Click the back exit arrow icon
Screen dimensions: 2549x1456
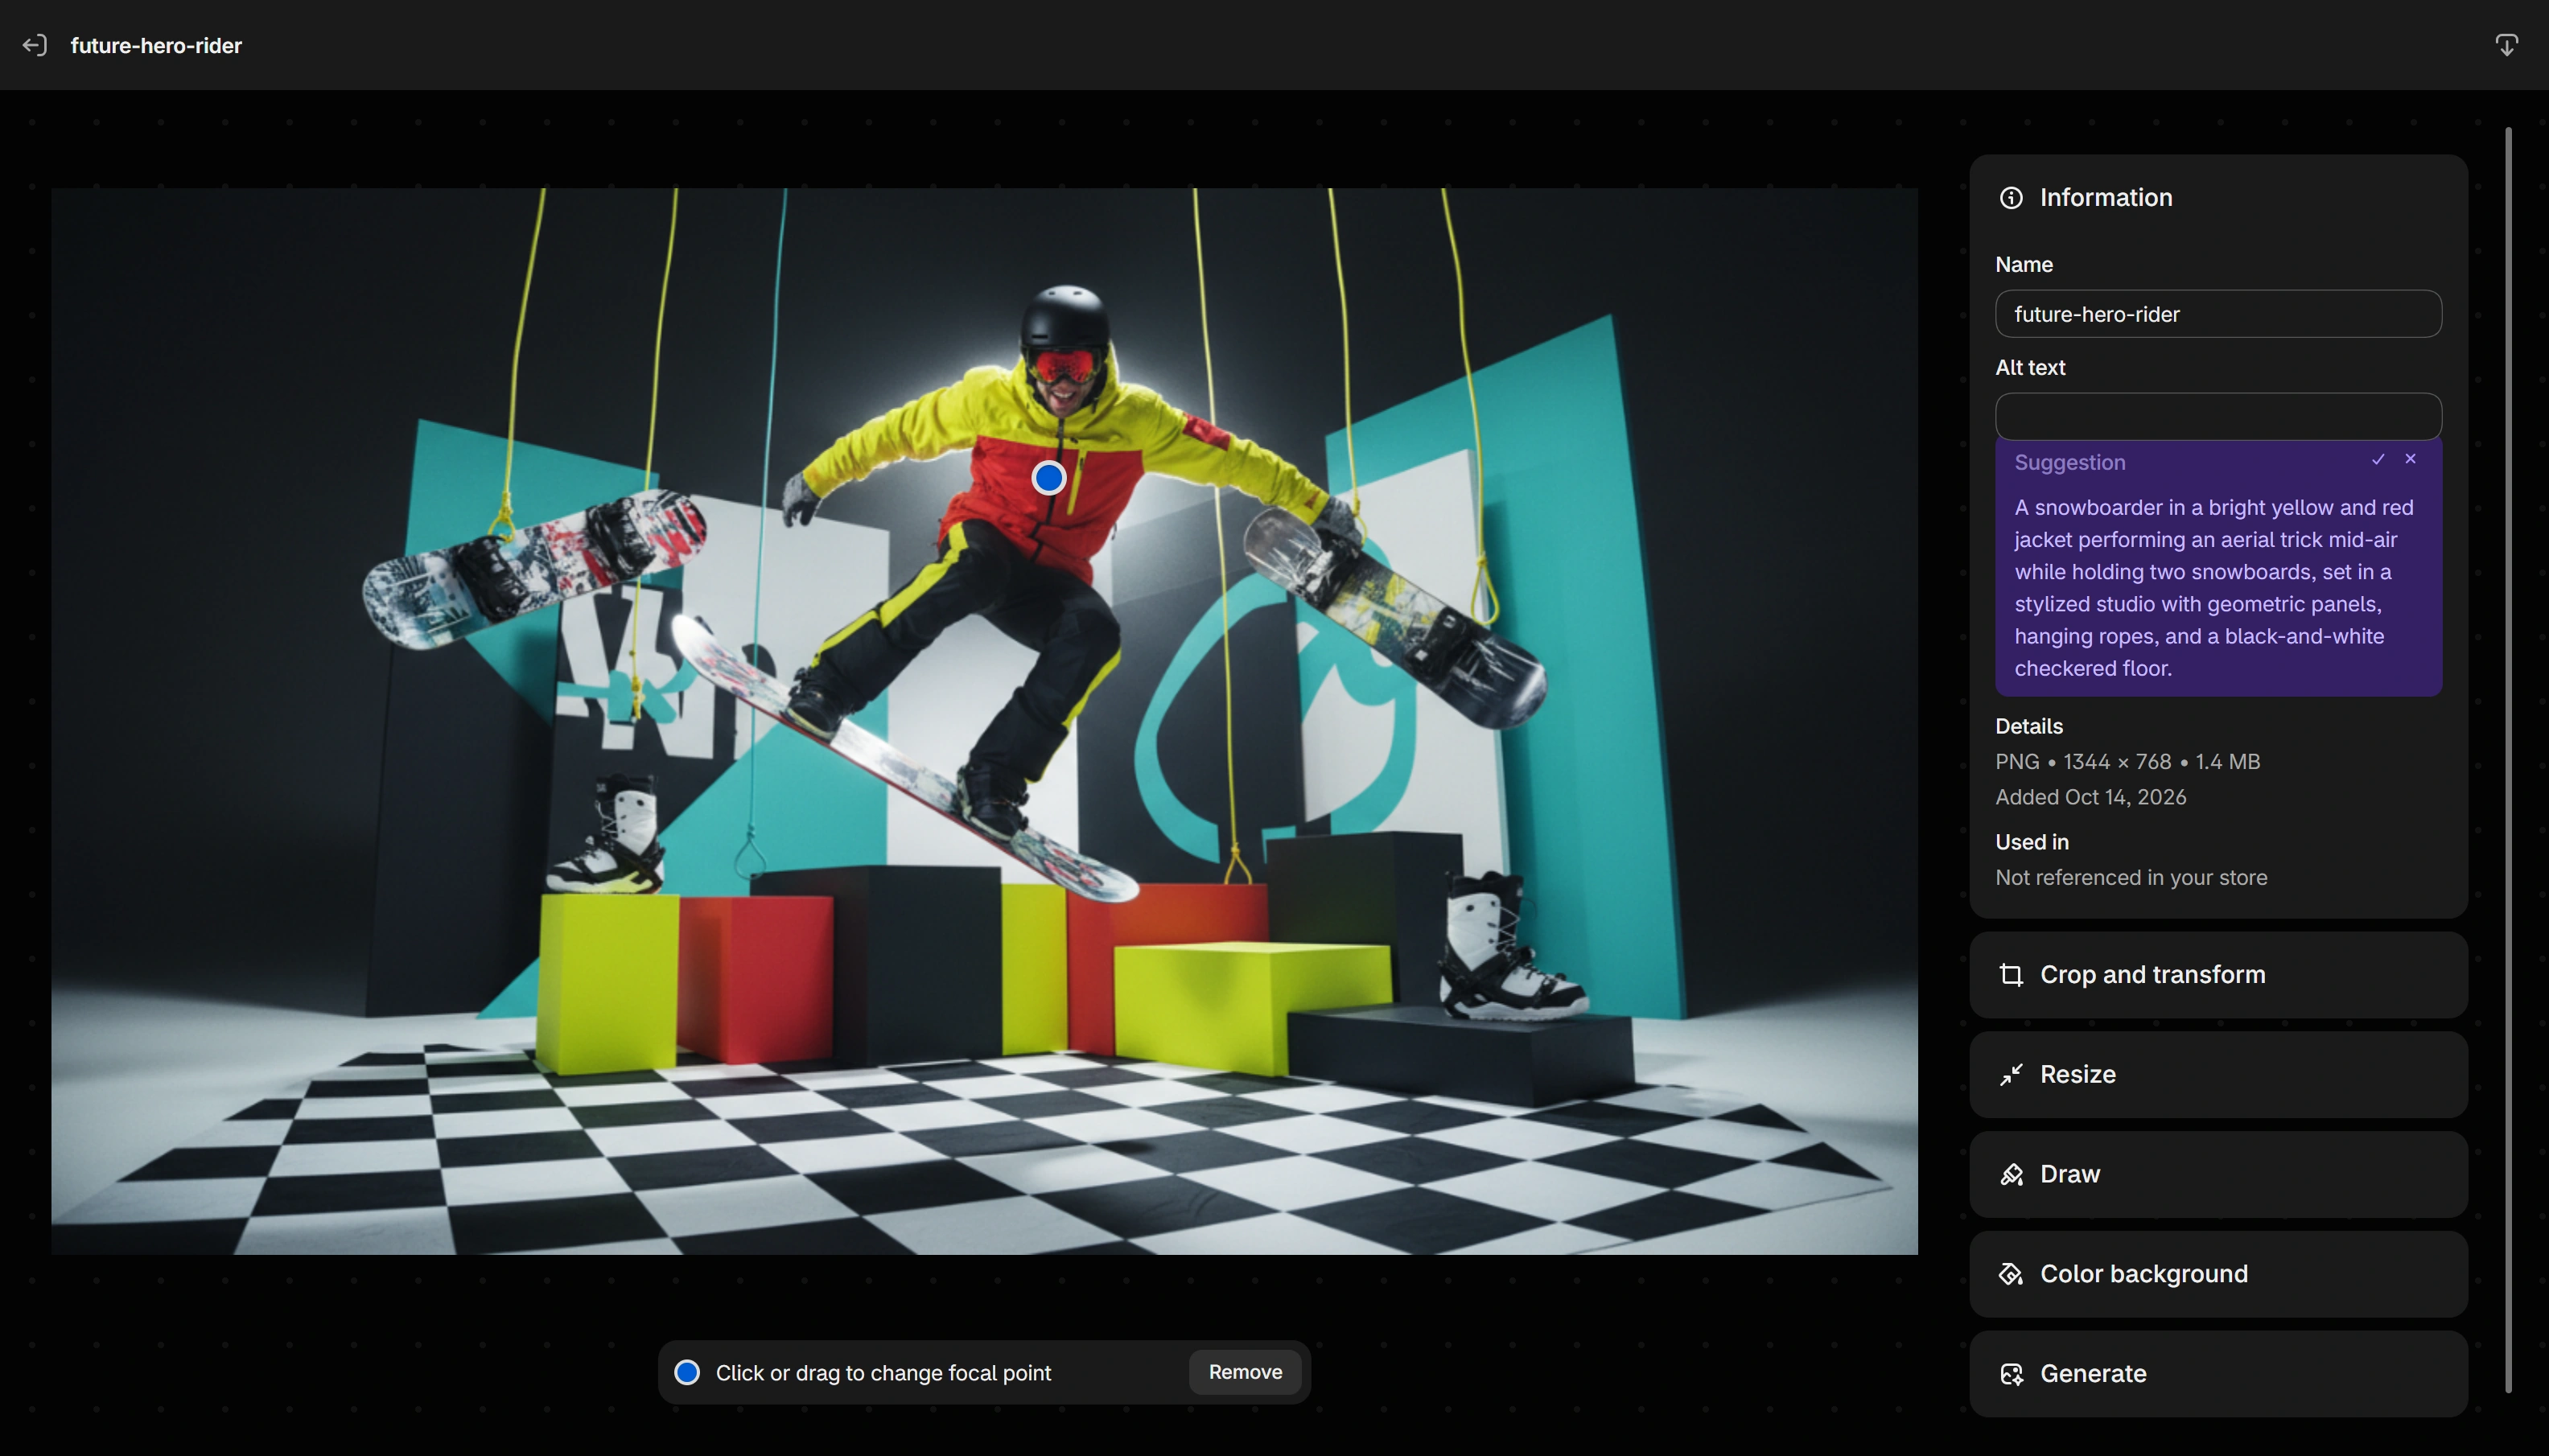(35, 45)
